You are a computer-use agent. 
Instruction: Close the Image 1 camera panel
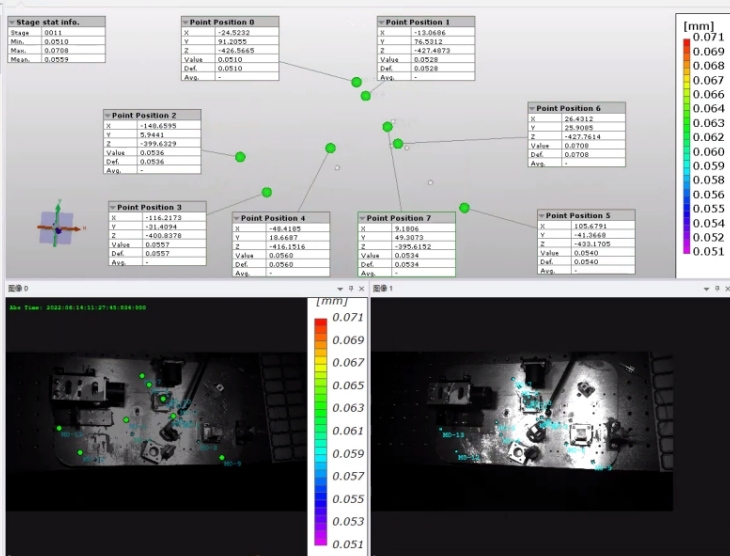pyautogui.click(x=727, y=288)
